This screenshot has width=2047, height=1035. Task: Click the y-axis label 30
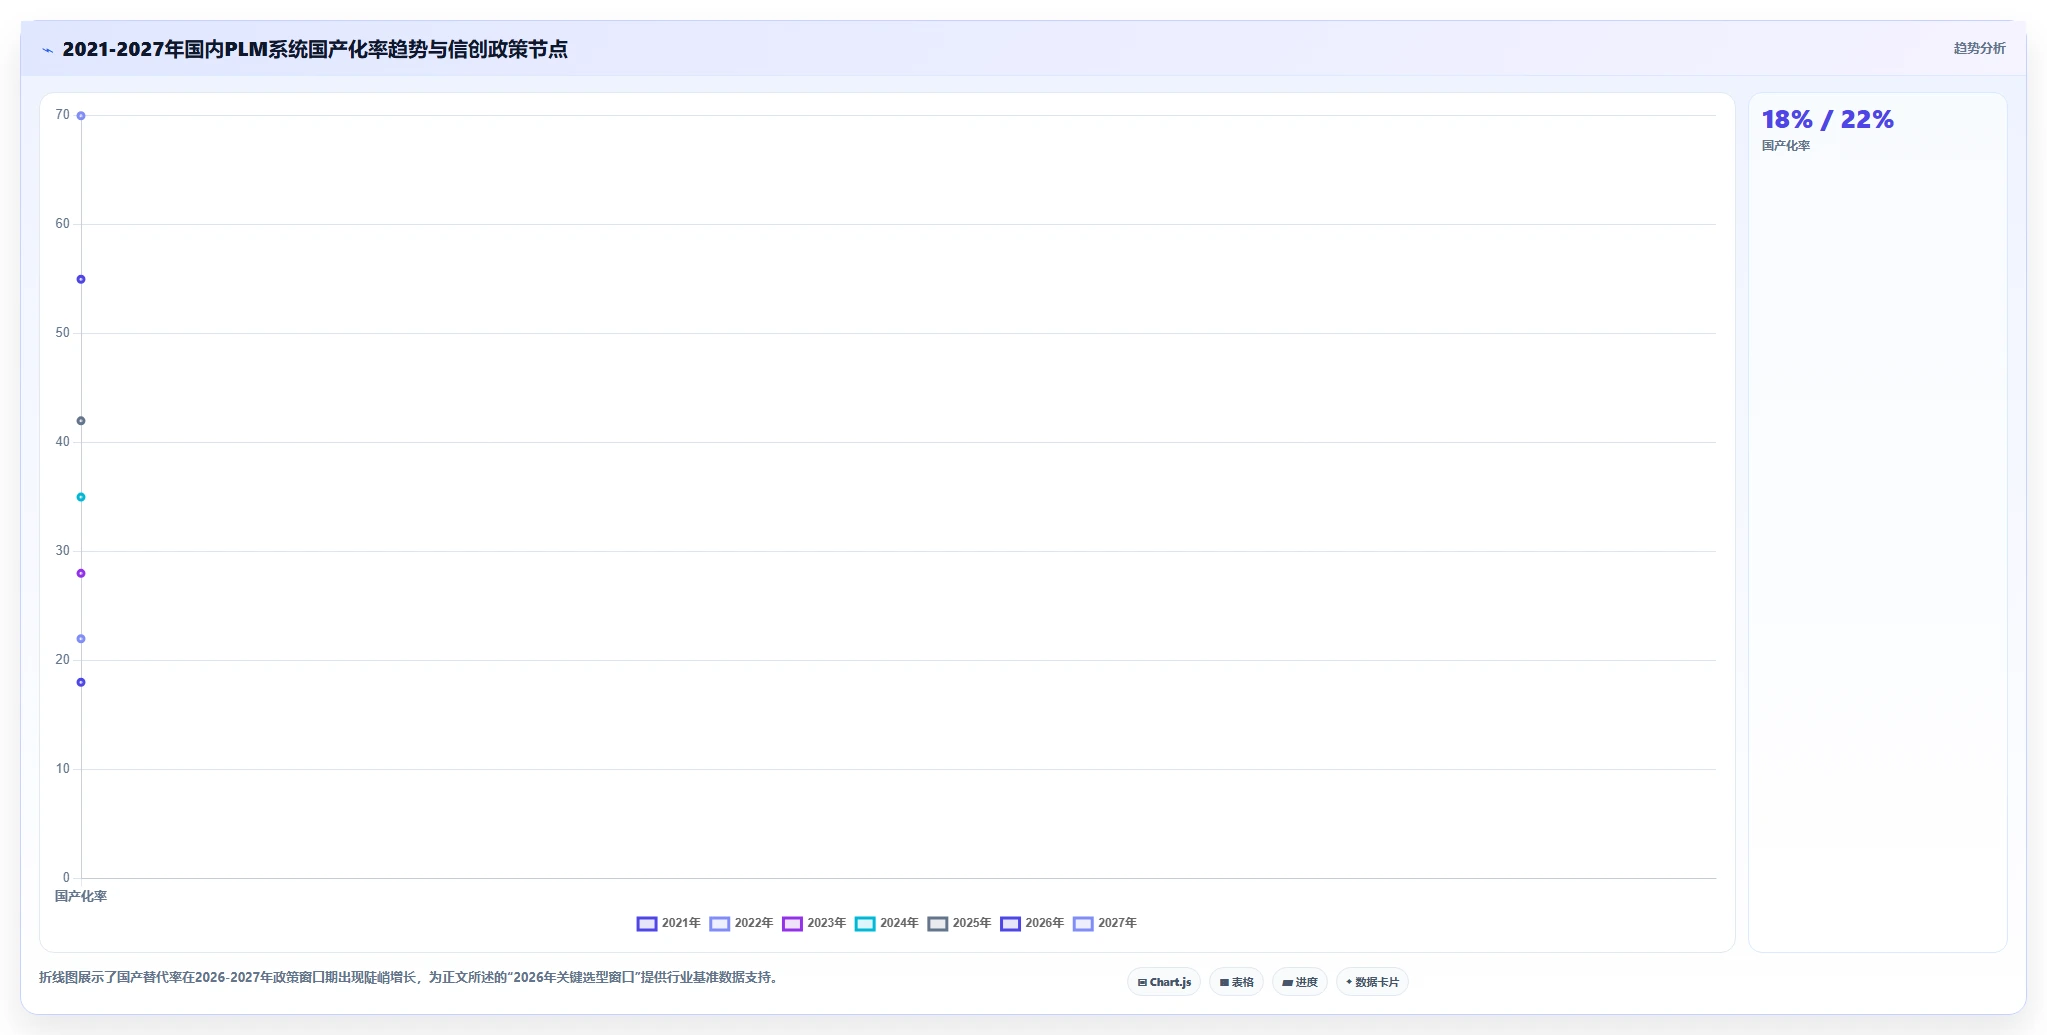(63, 551)
